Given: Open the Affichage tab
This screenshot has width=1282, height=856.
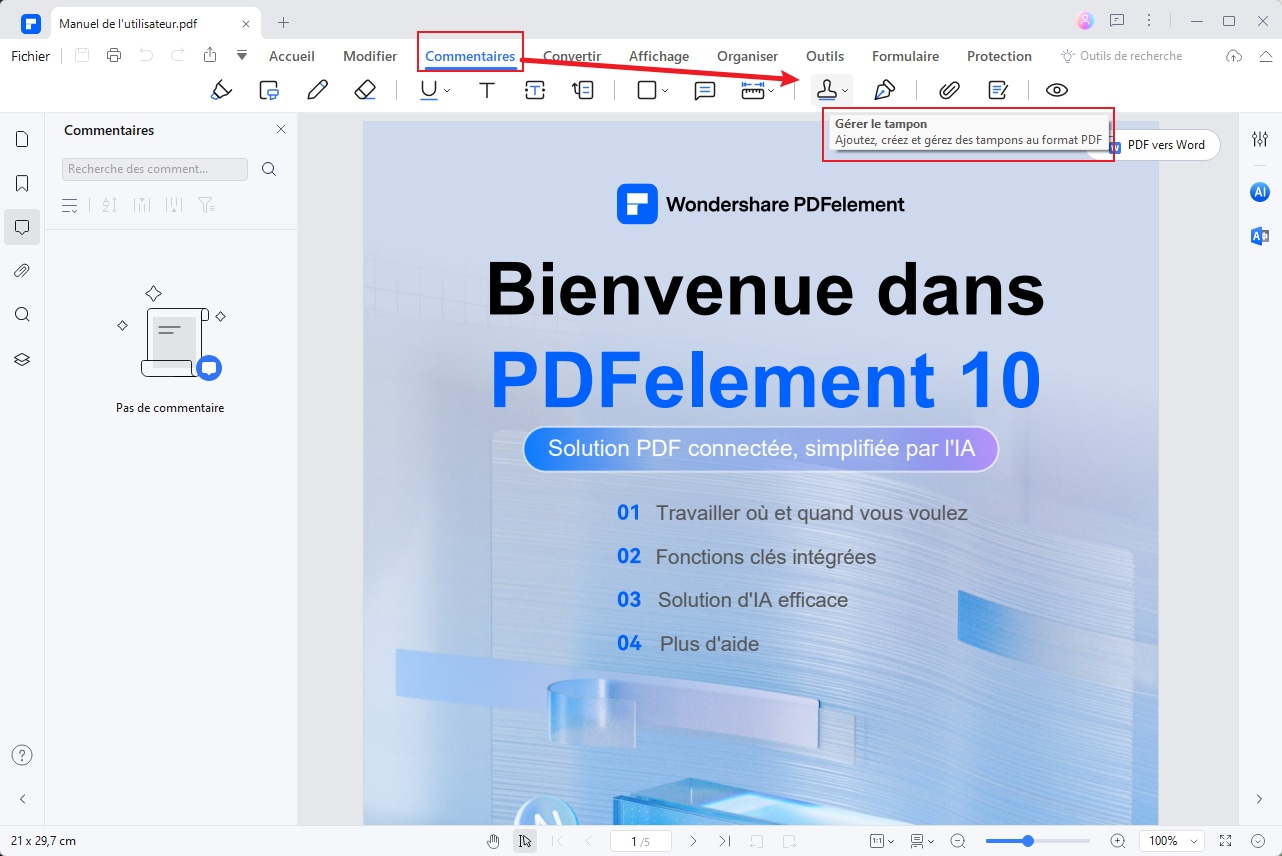Looking at the screenshot, I should [659, 56].
